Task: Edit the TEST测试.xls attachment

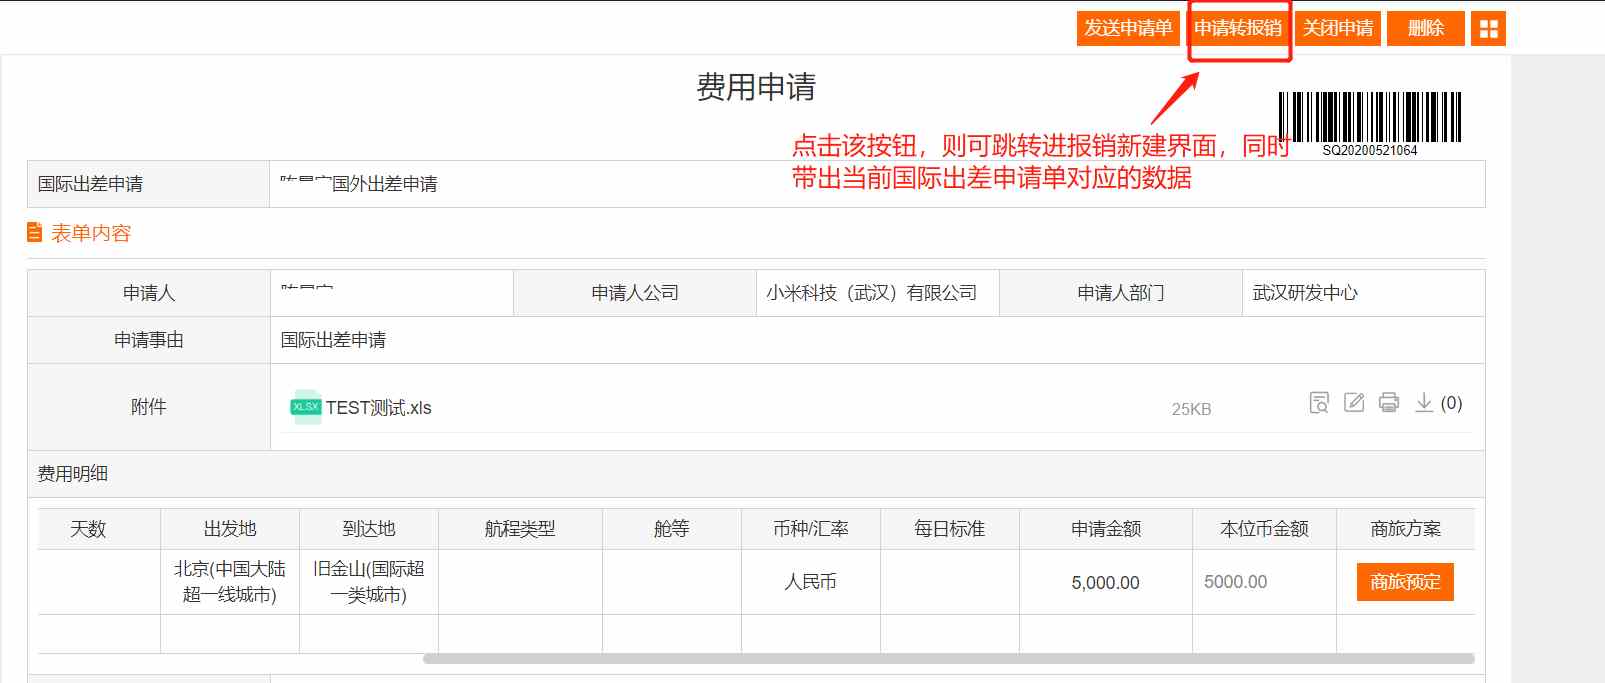Action: (x=1354, y=403)
